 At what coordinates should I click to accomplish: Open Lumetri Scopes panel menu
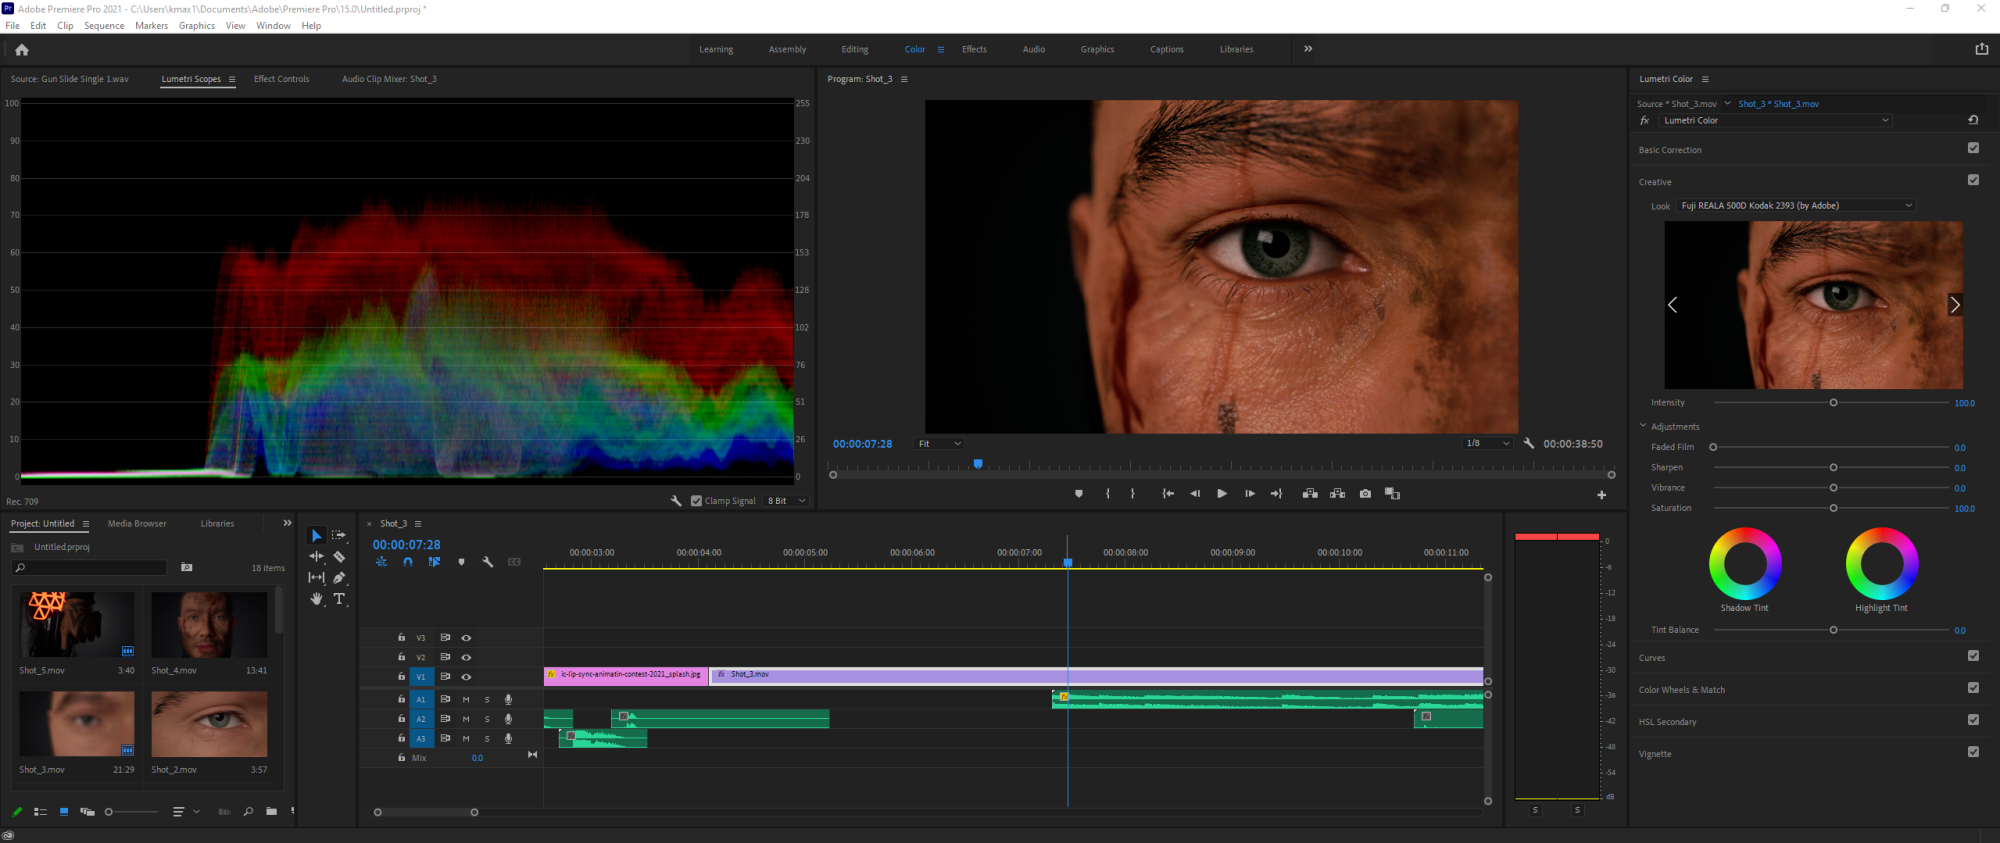232,79
